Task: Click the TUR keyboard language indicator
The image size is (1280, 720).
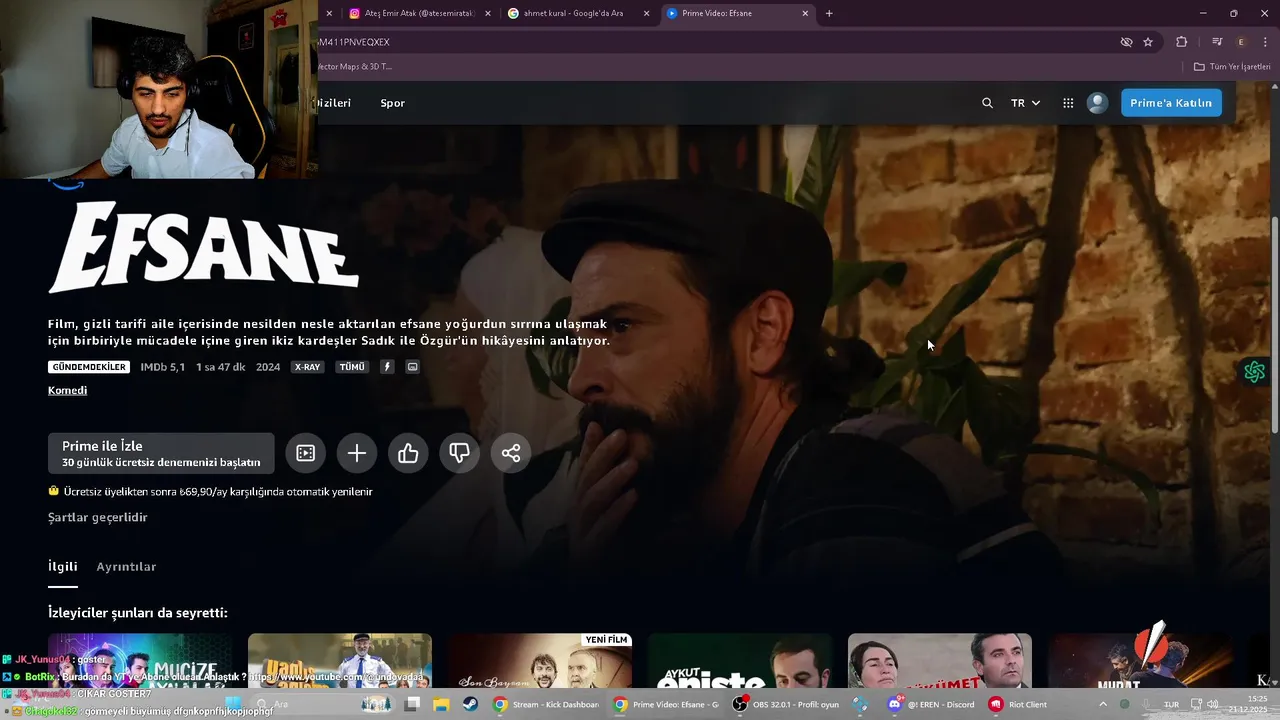Action: (1171, 704)
